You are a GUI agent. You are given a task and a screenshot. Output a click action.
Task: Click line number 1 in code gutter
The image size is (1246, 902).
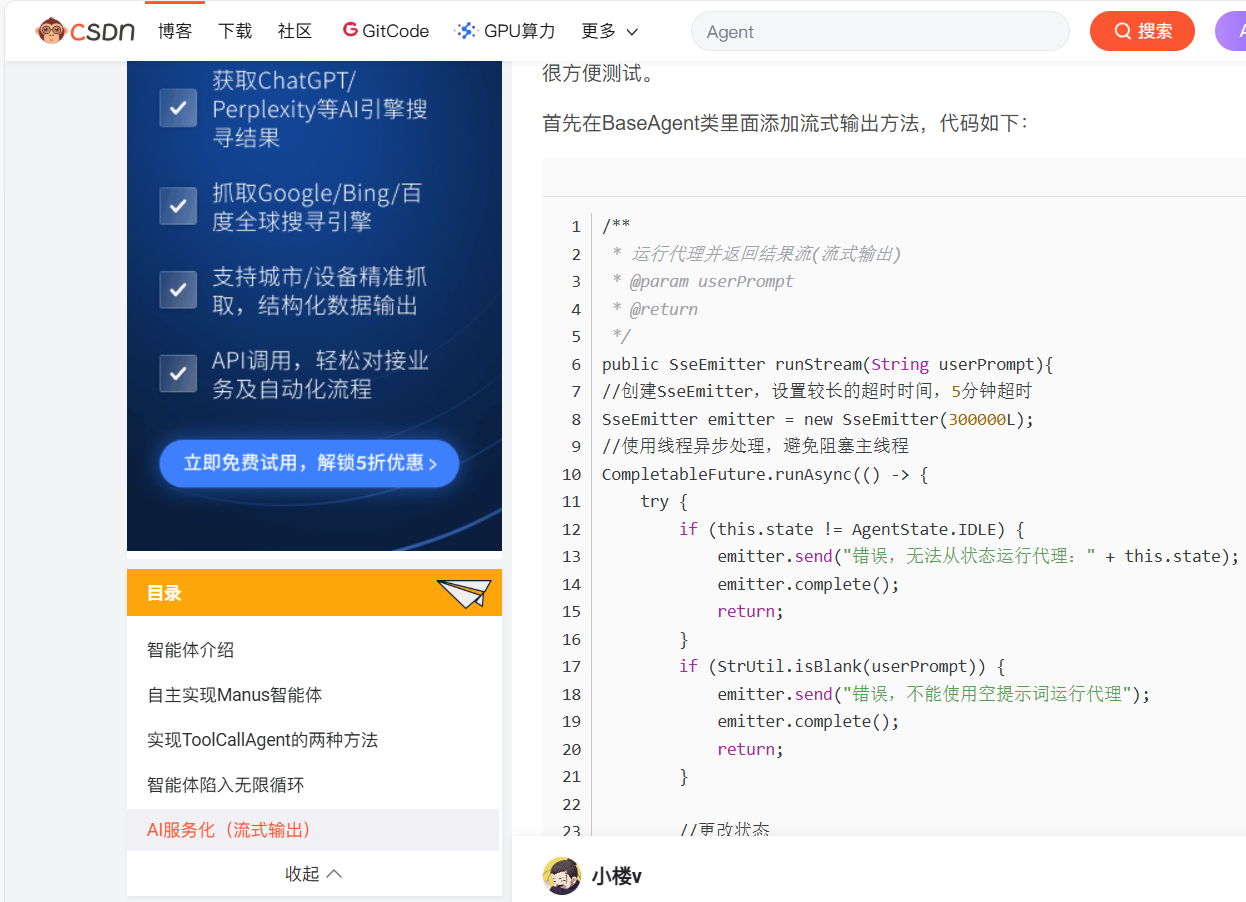pyautogui.click(x=576, y=227)
